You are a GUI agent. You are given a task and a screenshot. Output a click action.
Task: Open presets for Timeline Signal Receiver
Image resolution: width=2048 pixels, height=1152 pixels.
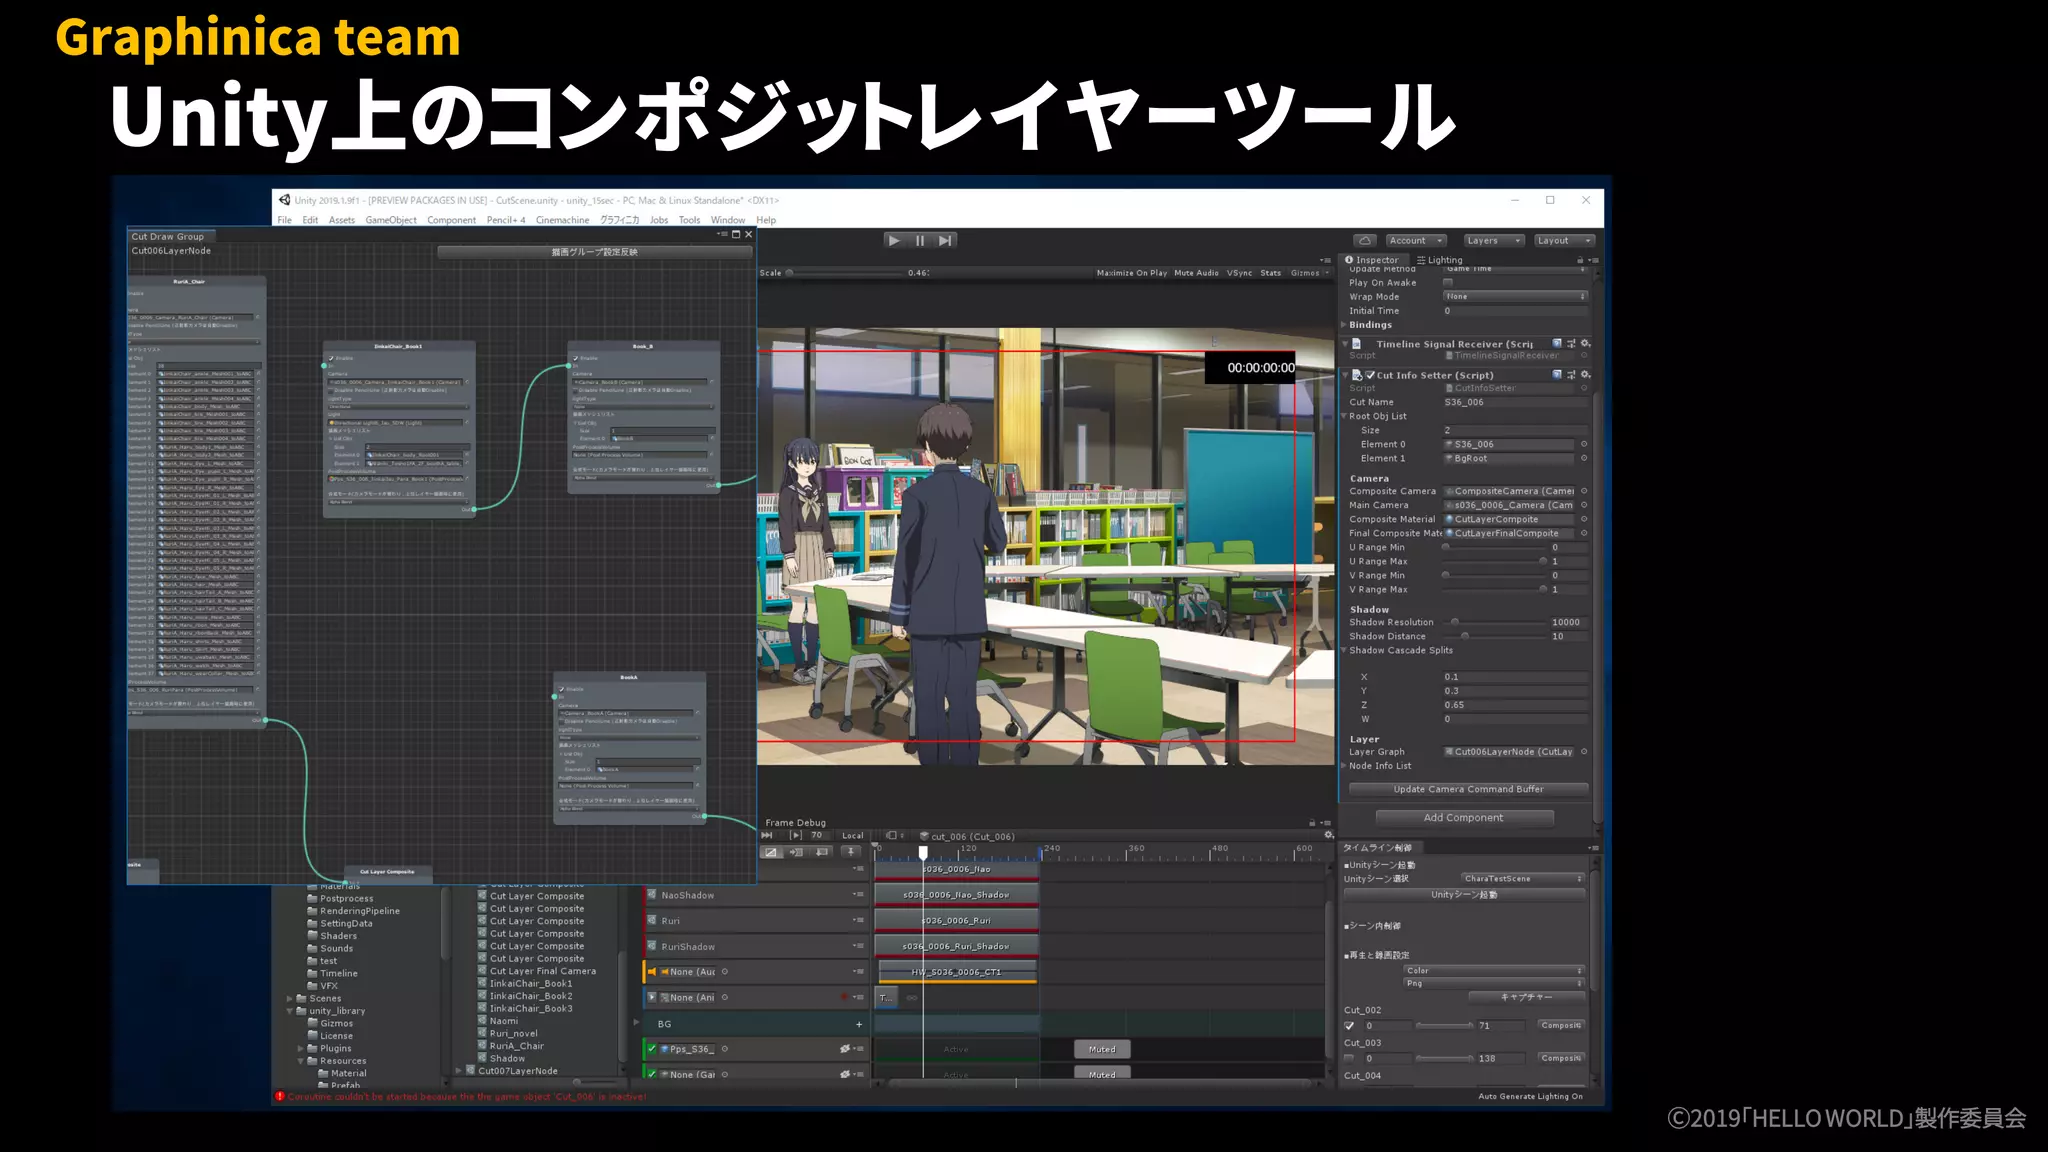click(1571, 344)
